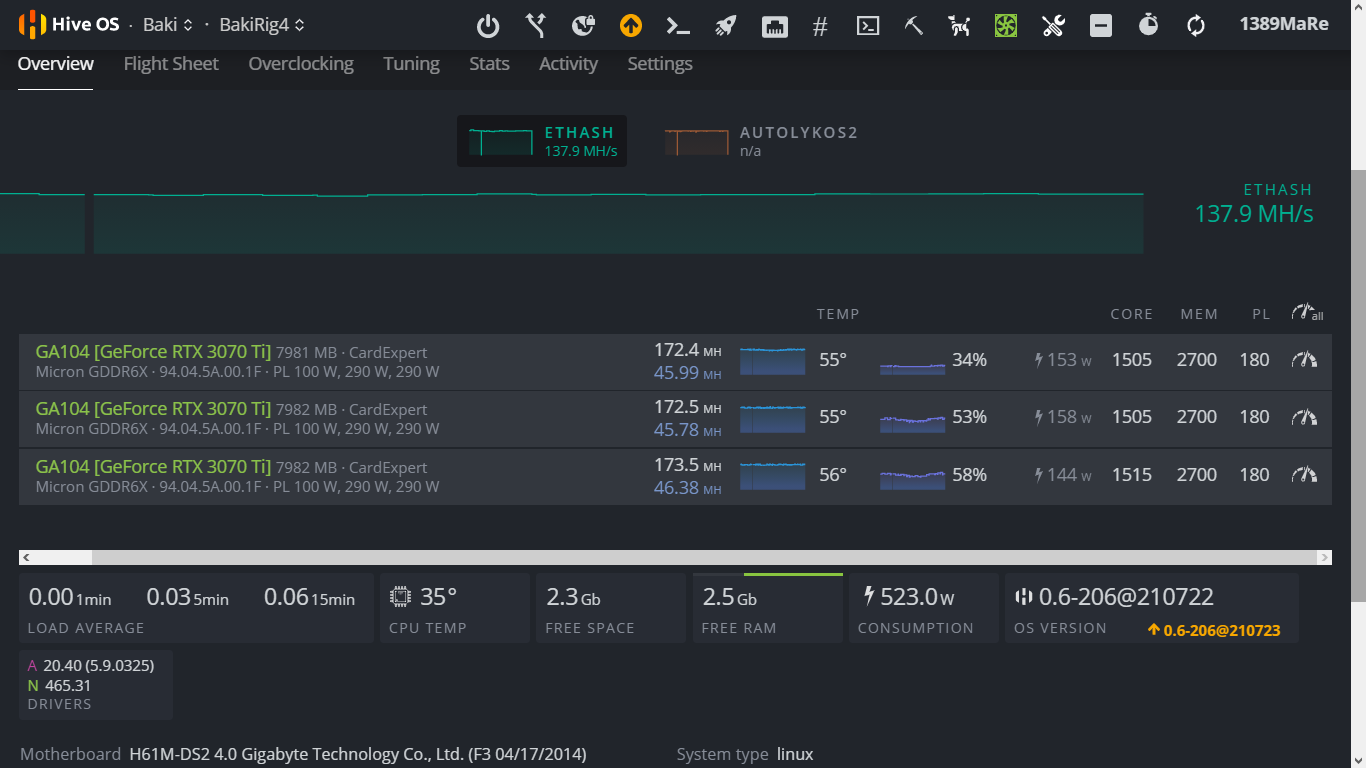This screenshot has width=1366, height=768.
Task: Open the BakiRig4 rig dropdown
Action: tap(262, 24)
